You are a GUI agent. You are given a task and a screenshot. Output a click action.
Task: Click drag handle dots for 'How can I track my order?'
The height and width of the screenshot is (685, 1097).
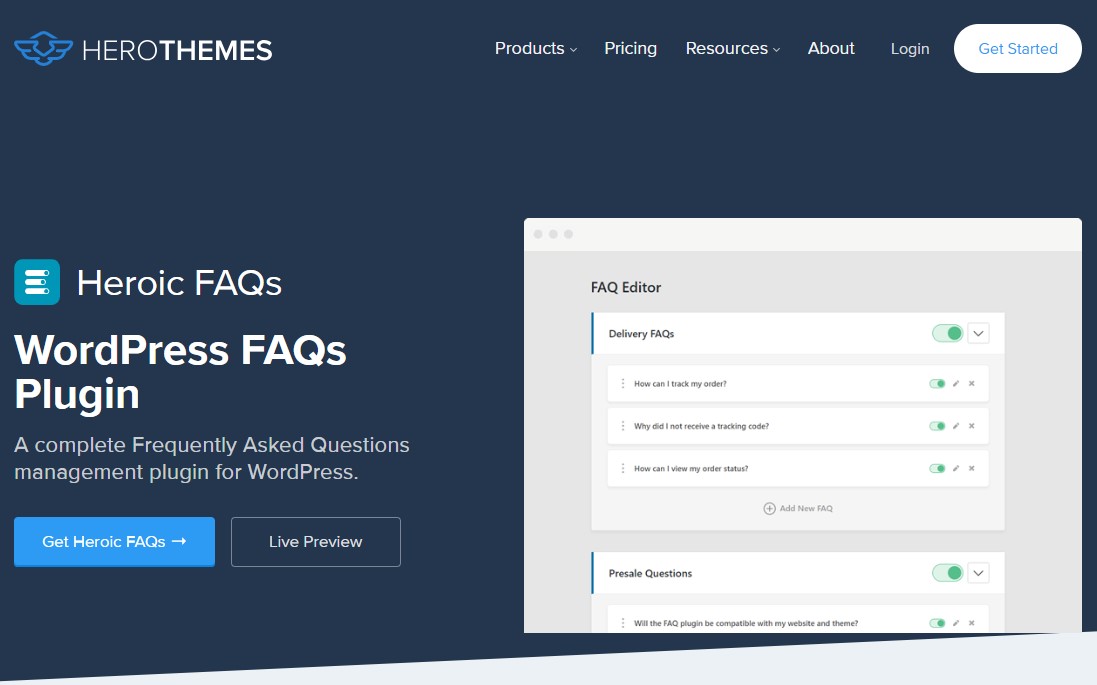point(623,383)
